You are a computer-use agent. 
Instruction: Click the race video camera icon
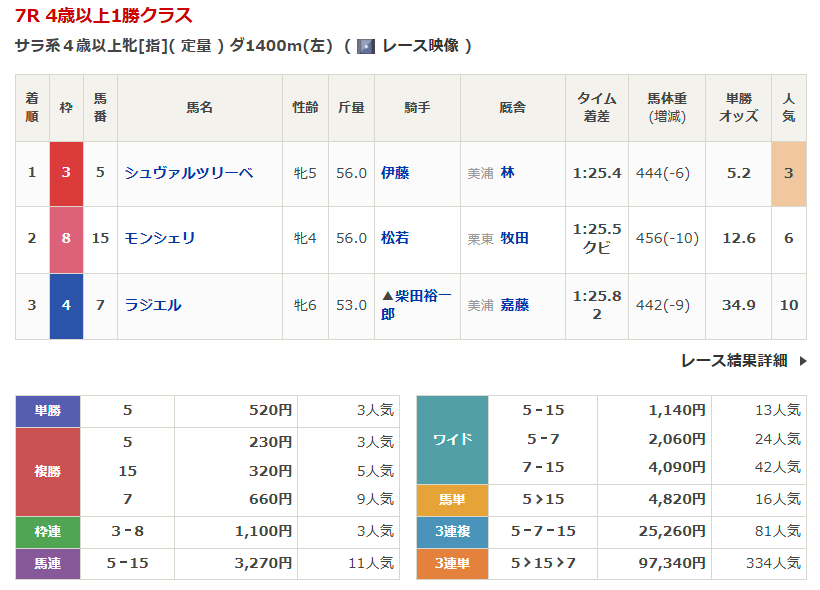[366, 46]
